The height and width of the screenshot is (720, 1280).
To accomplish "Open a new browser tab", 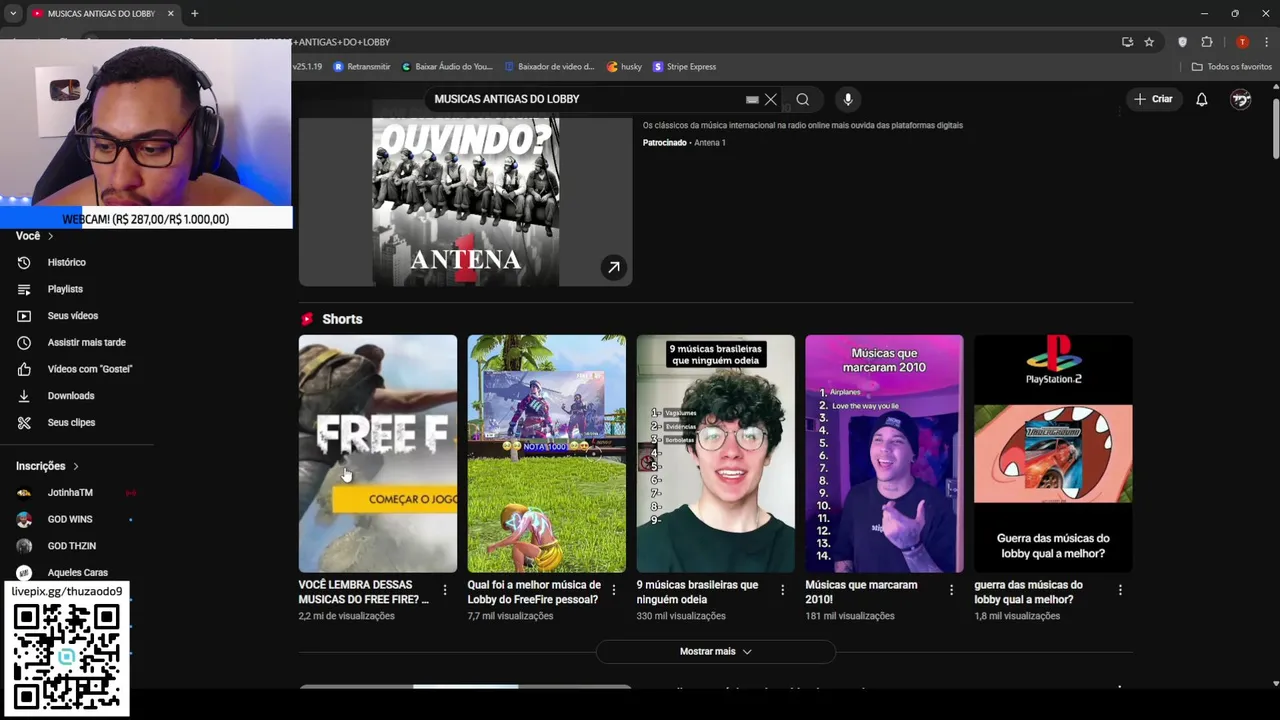I will [x=194, y=14].
